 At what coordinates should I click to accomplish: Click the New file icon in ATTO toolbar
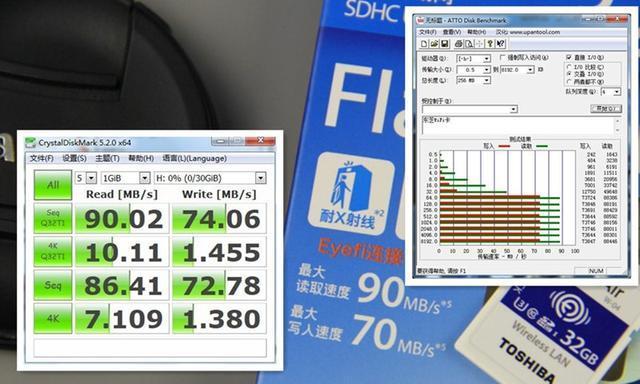point(424,43)
